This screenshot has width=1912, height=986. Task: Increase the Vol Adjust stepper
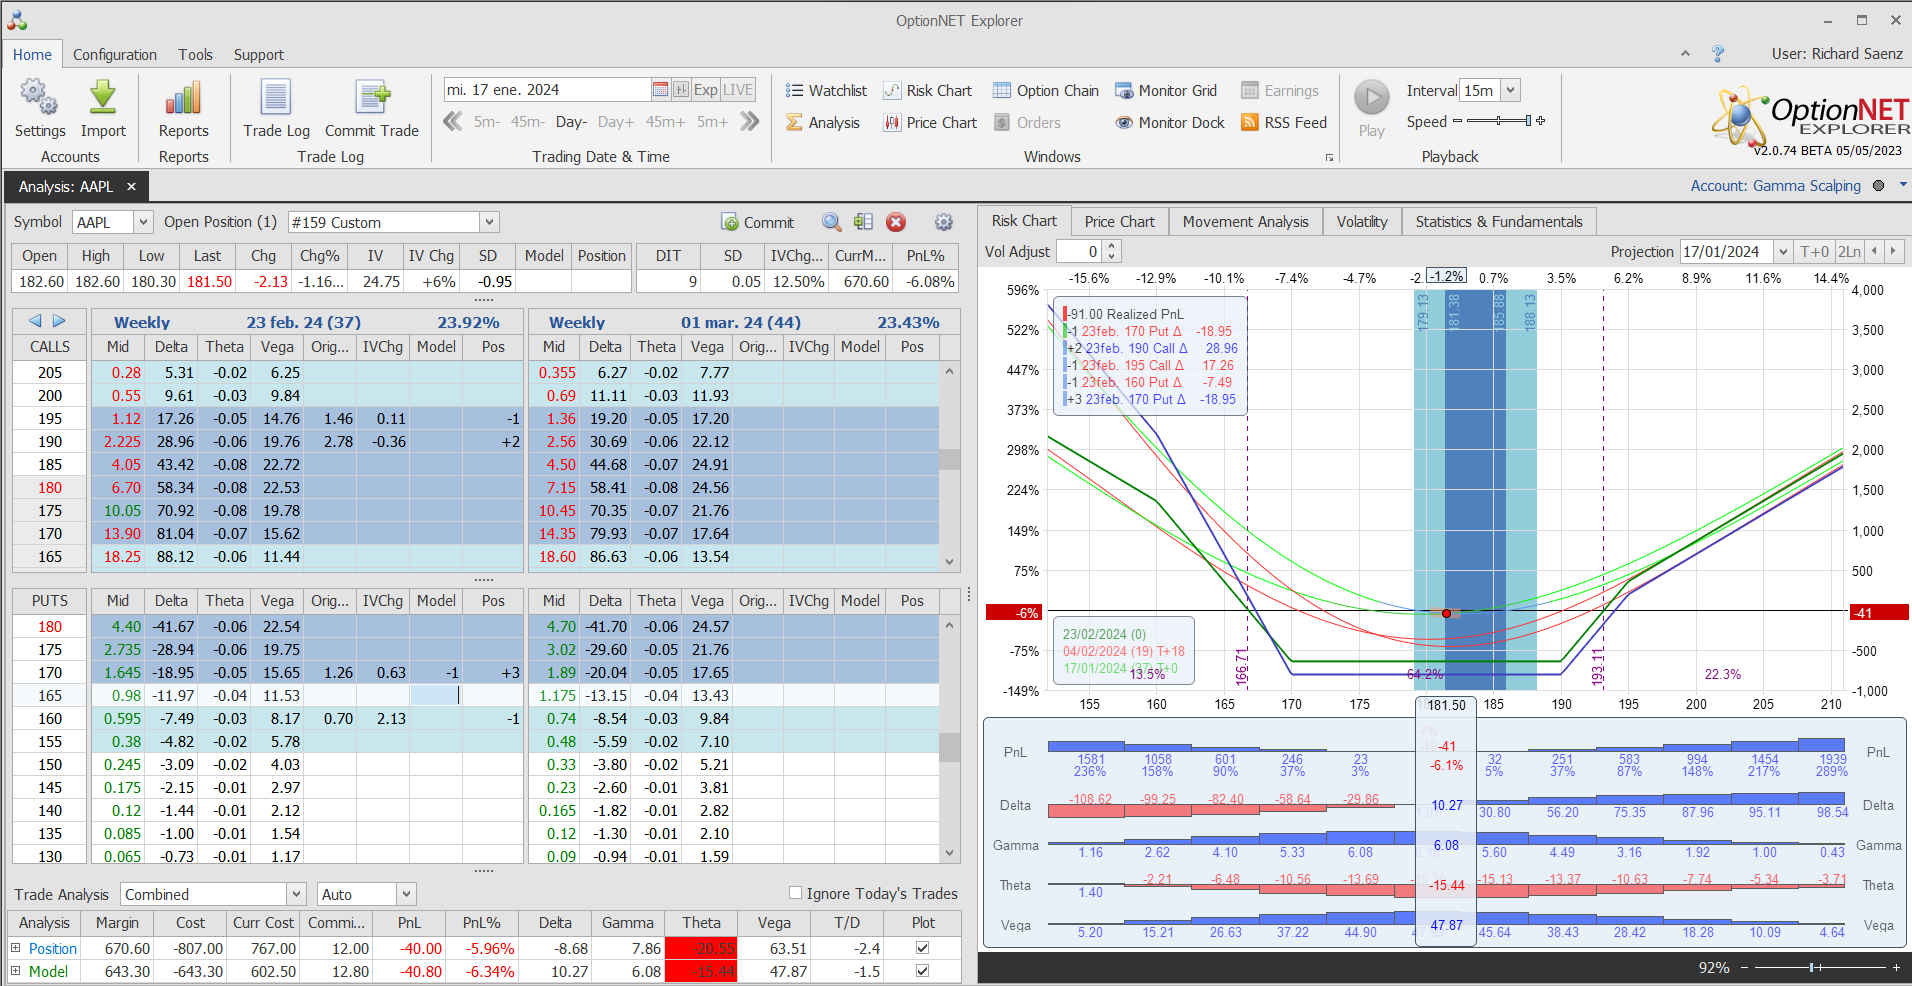tap(1112, 246)
